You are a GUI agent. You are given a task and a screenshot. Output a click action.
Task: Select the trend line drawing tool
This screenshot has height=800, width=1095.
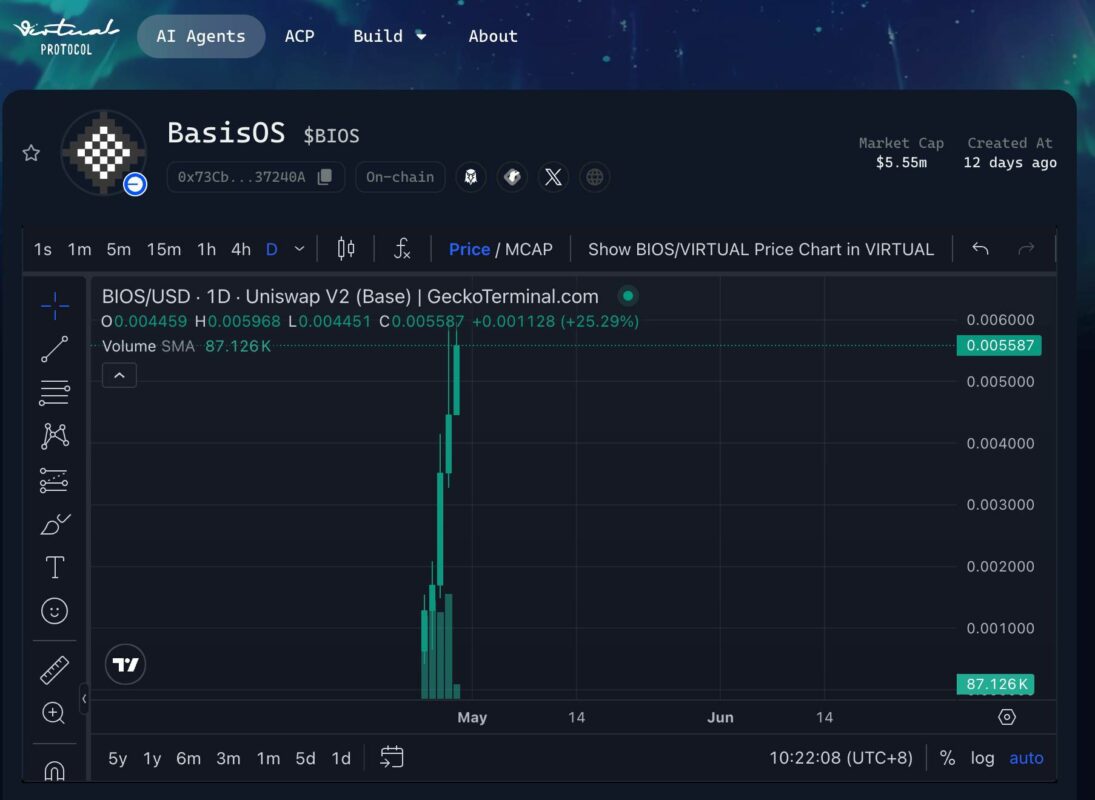(x=54, y=349)
